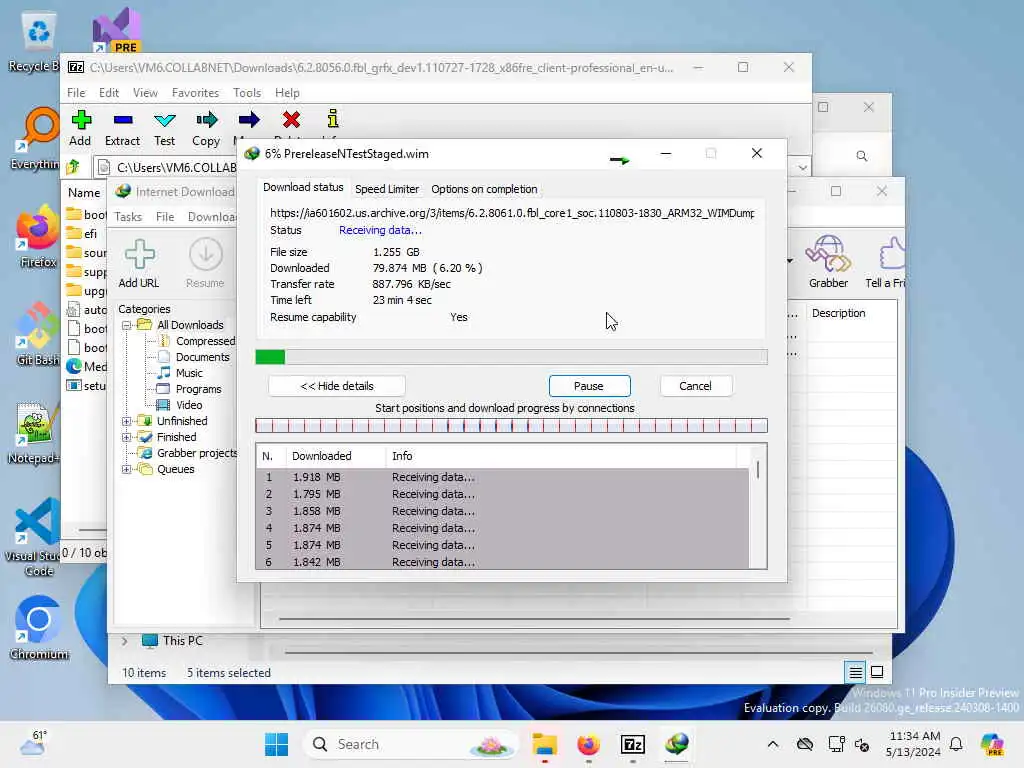Image resolution: width=1024 pixels, height=768 pixels.
Task: Click the download progress bar
Action: [511, 357]
